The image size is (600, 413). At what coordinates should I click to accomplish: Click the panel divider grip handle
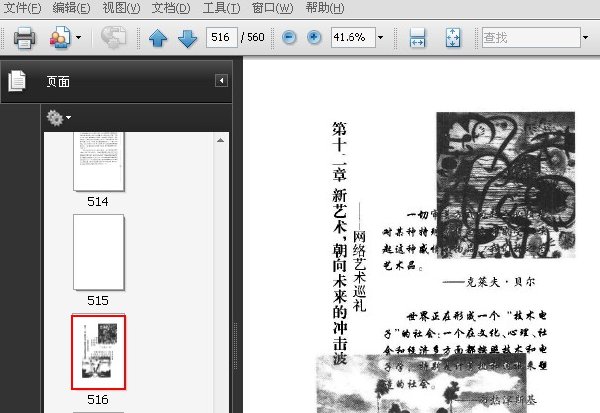click(235, 346)
